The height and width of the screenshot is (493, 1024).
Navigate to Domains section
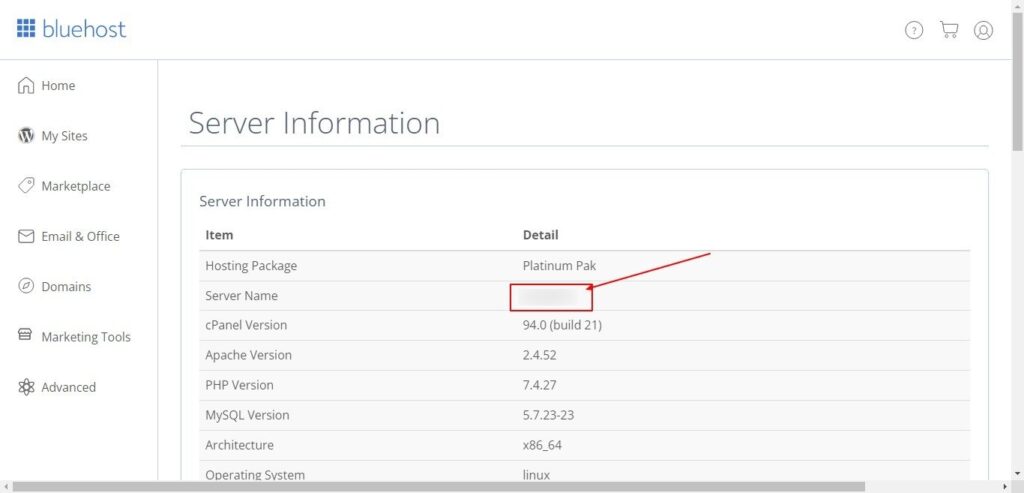click(66, 287)
